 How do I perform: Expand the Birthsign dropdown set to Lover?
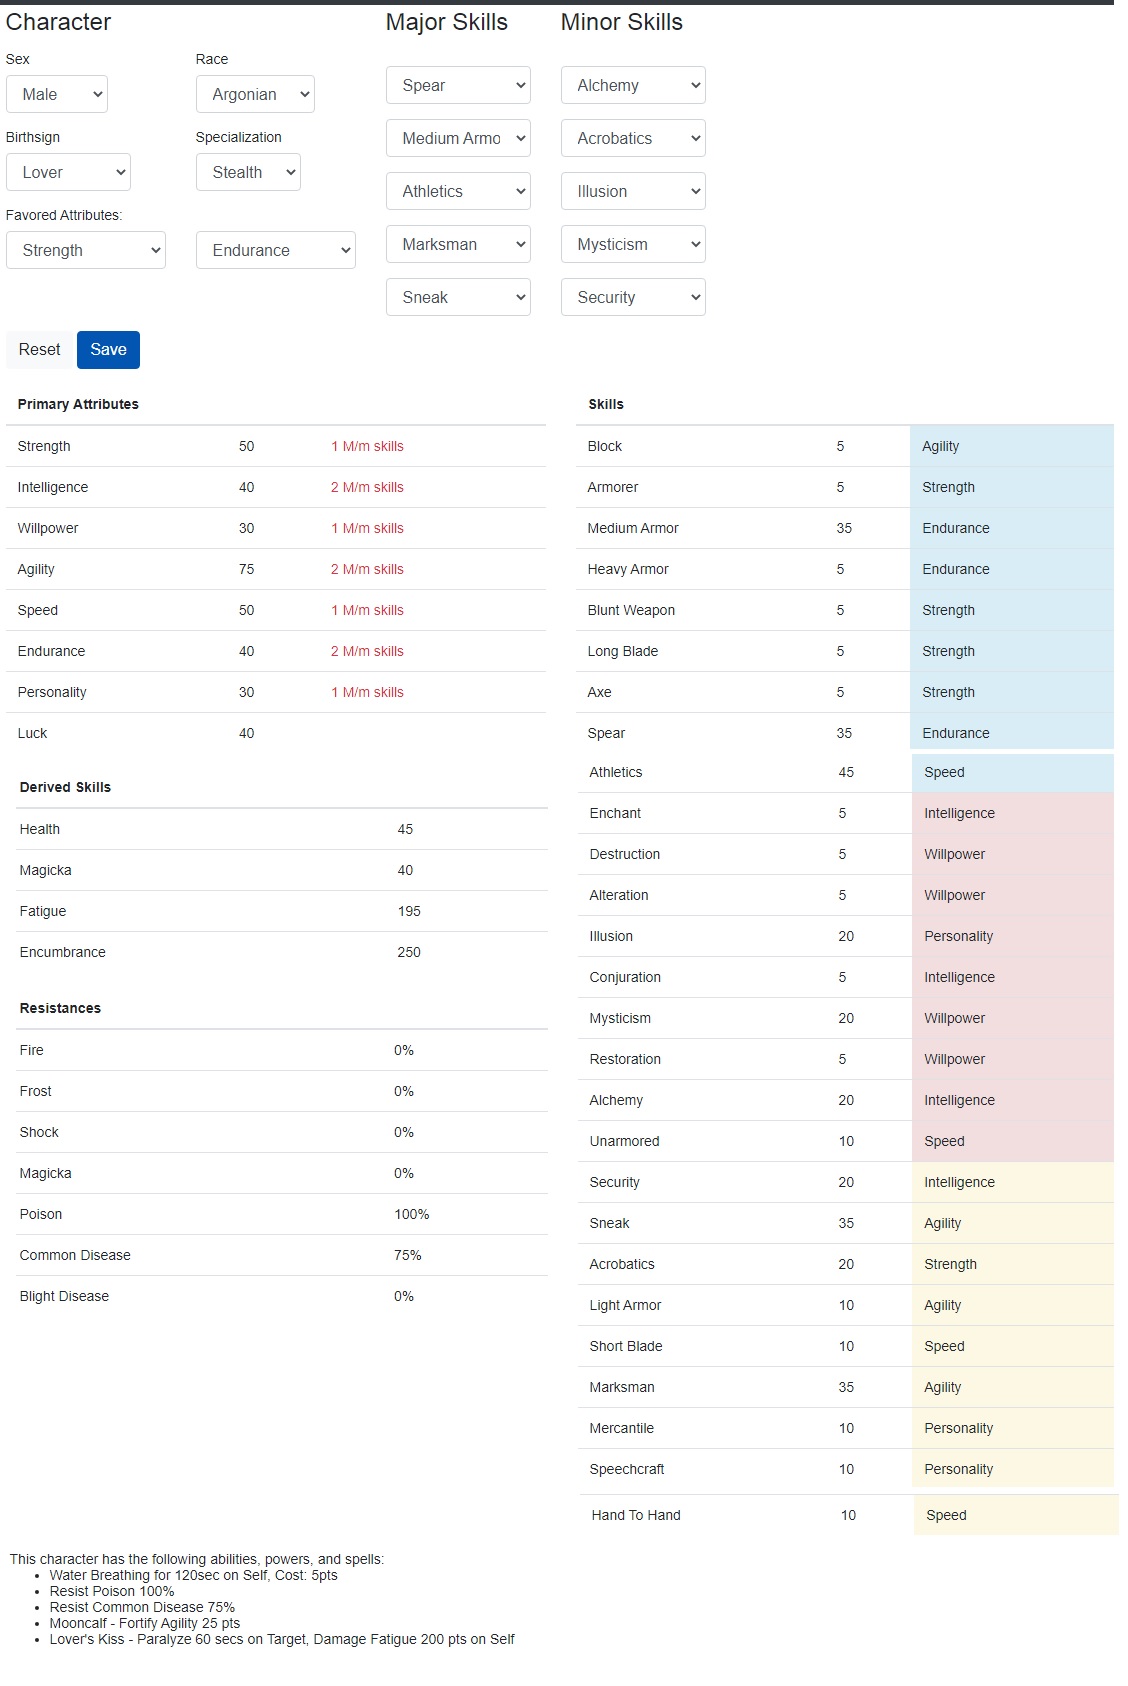[x=68, y=172]
